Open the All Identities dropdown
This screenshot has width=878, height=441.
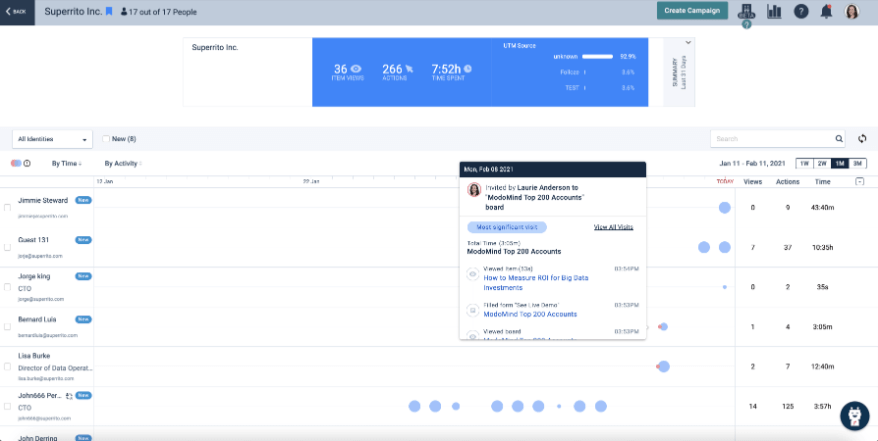pyautogui.click(x=53, y=139)
